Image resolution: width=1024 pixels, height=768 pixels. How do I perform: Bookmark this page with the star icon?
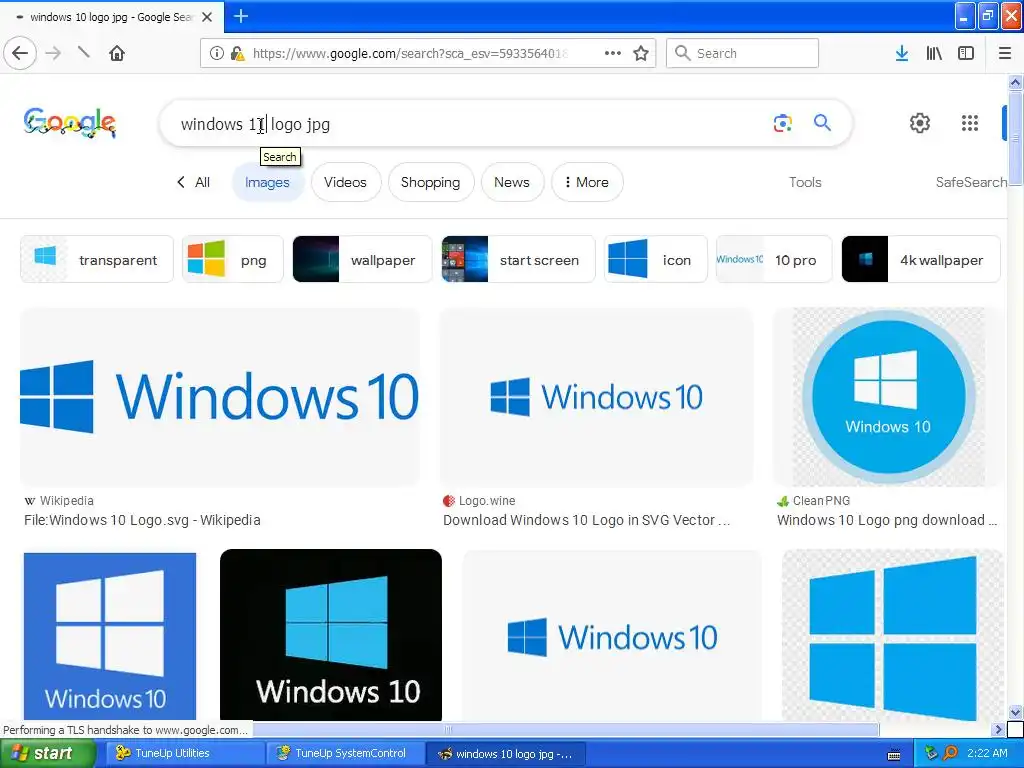(641, 53)
